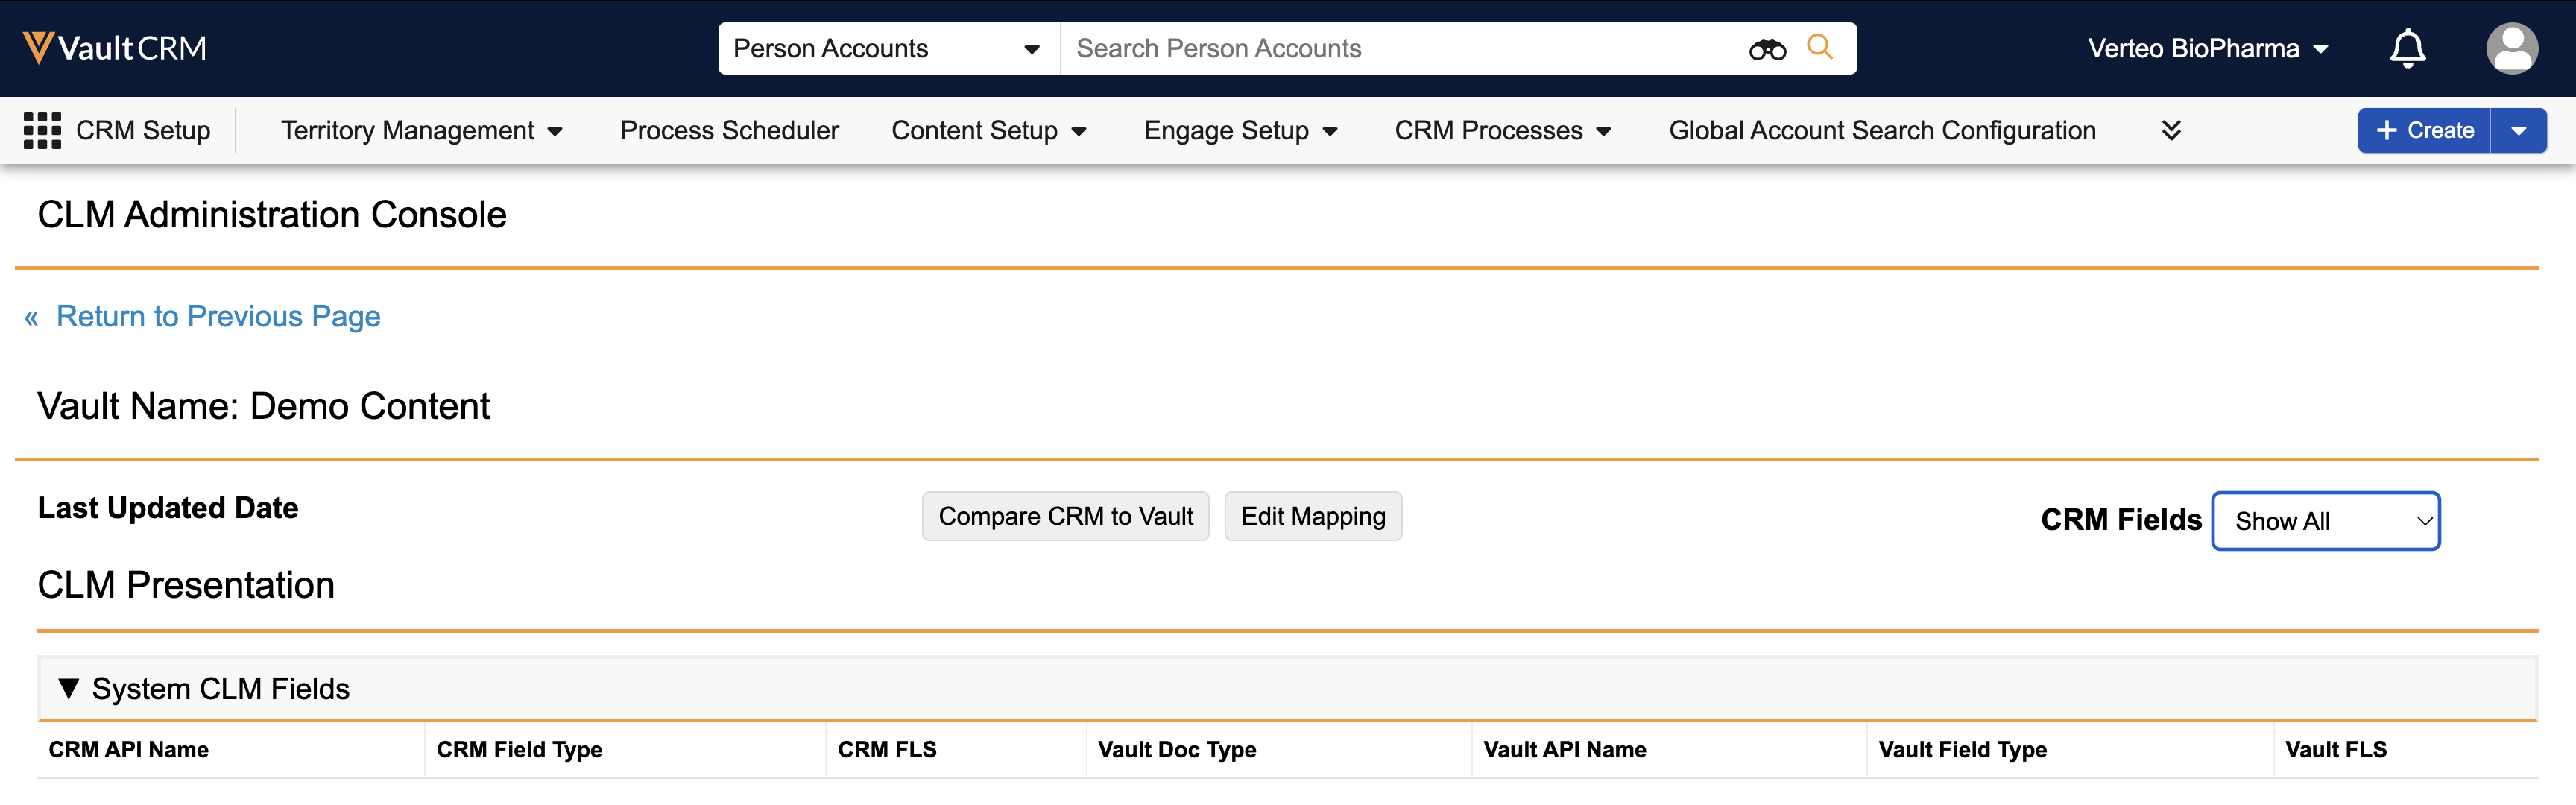Open the Content Setup menu
The image size is (2576, 805).
[x=988, y=131]
